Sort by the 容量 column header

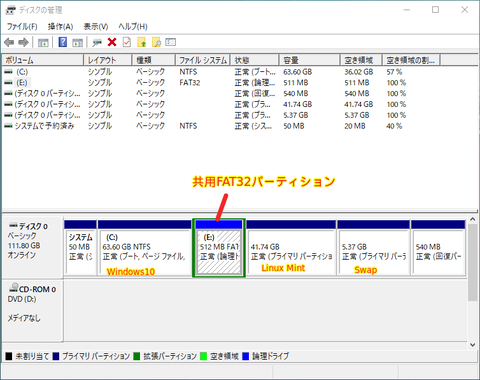tap(310, 60)
